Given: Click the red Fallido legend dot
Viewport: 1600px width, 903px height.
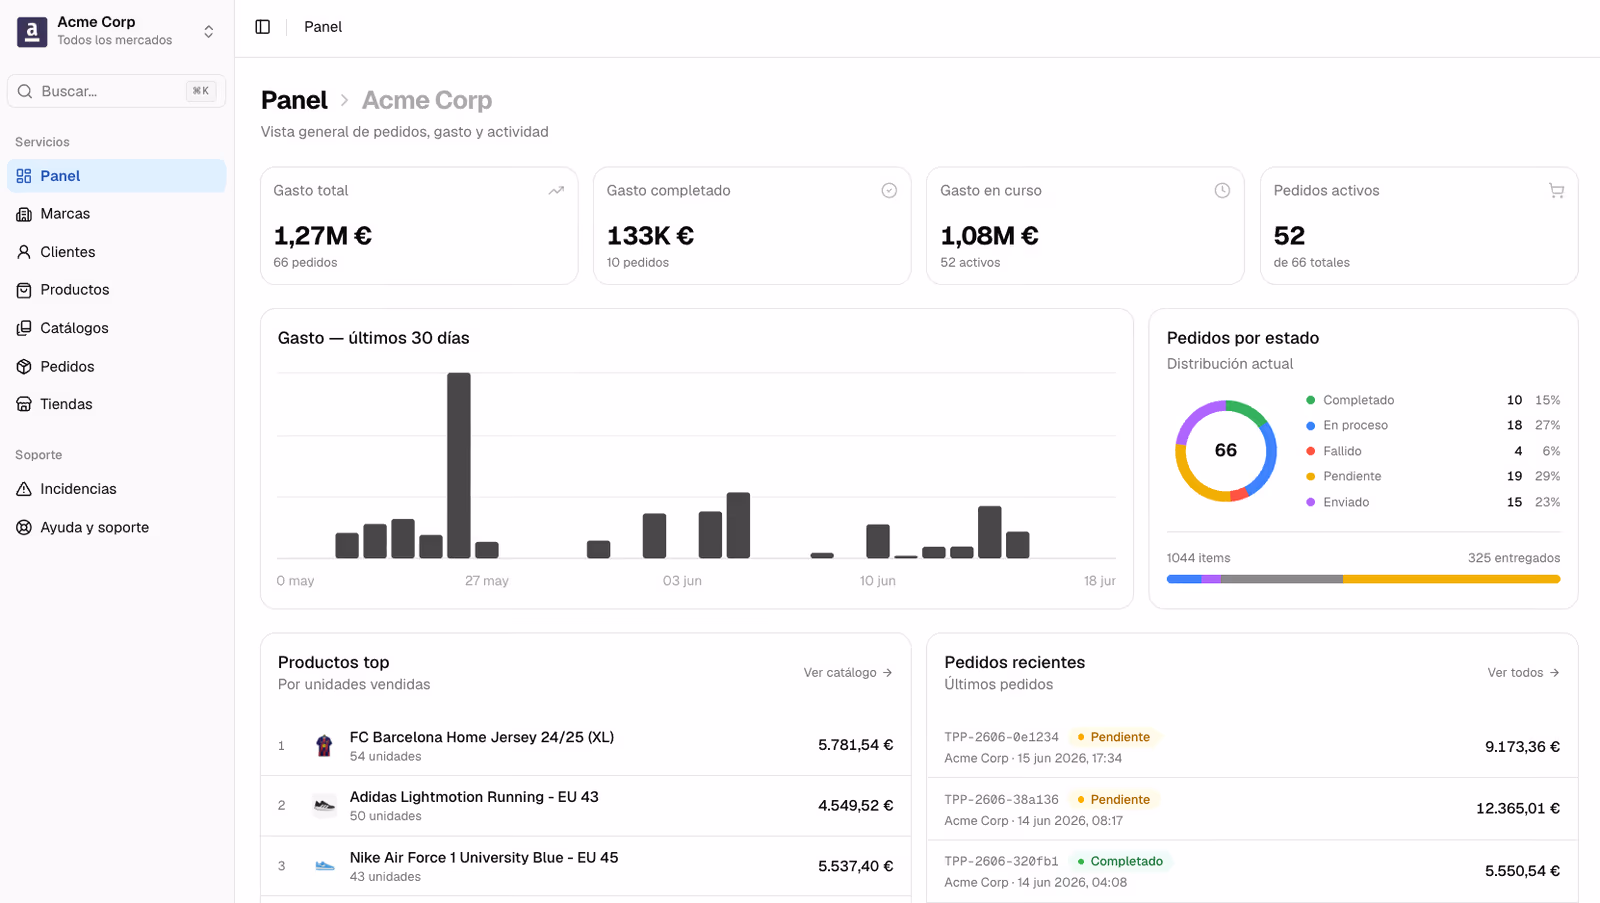Looking at the screenshot, I should pyautogui.click(x=1310, y=451).
